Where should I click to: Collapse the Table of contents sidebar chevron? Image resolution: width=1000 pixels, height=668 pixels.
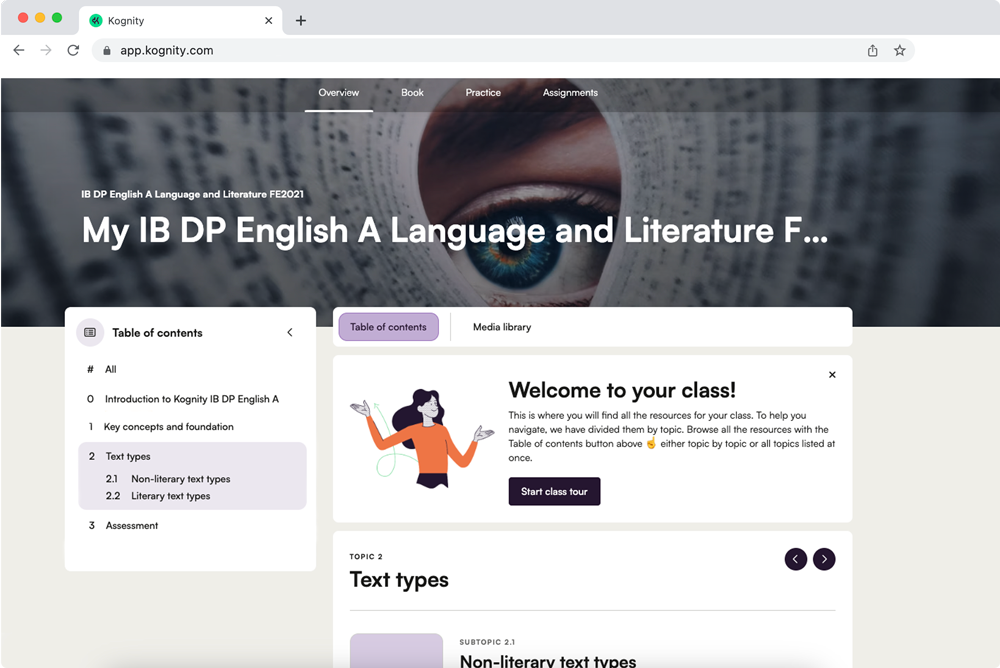[290, 332]
